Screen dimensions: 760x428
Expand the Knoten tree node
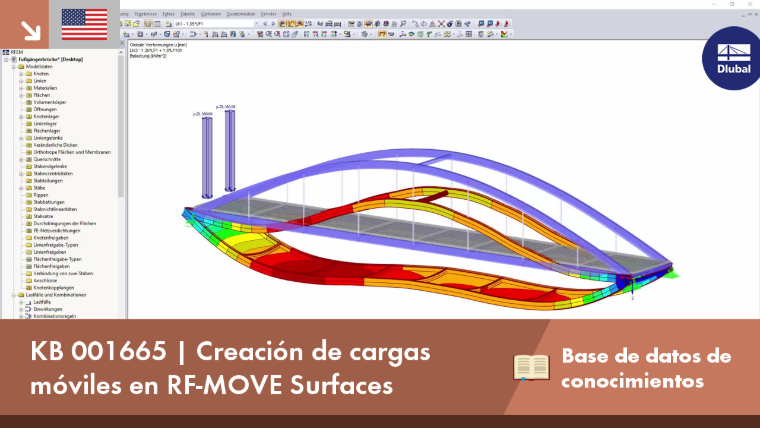[21, 74]
